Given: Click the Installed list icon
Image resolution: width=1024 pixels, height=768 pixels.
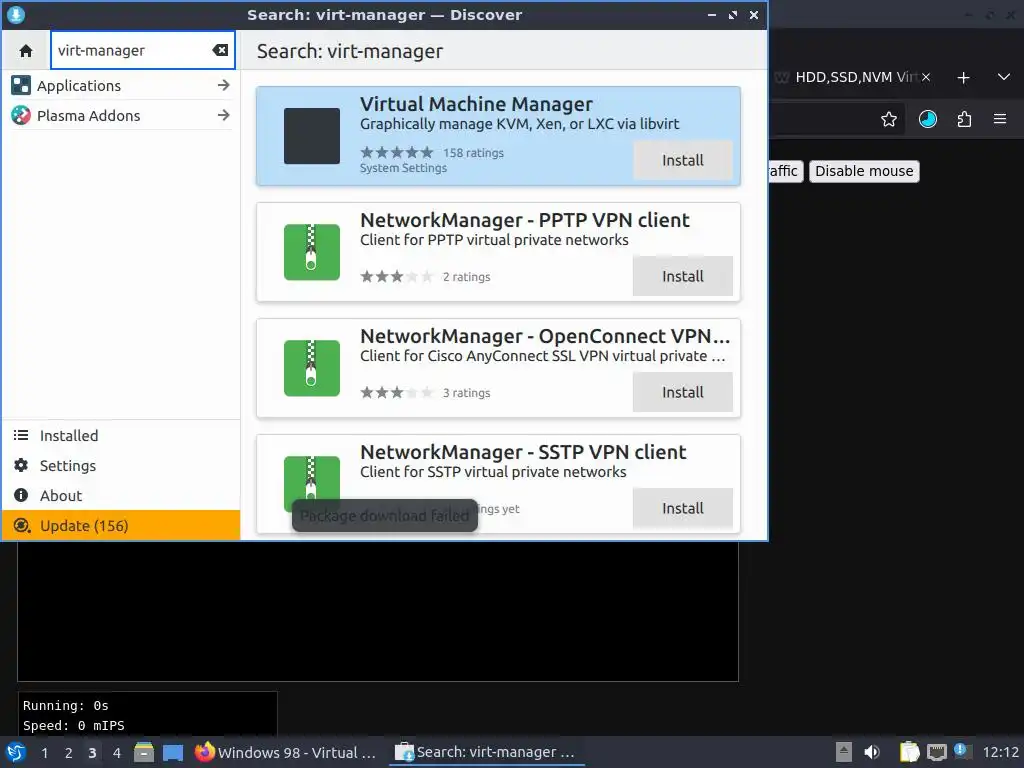Looking at the screenshot, I should point(21,435).
